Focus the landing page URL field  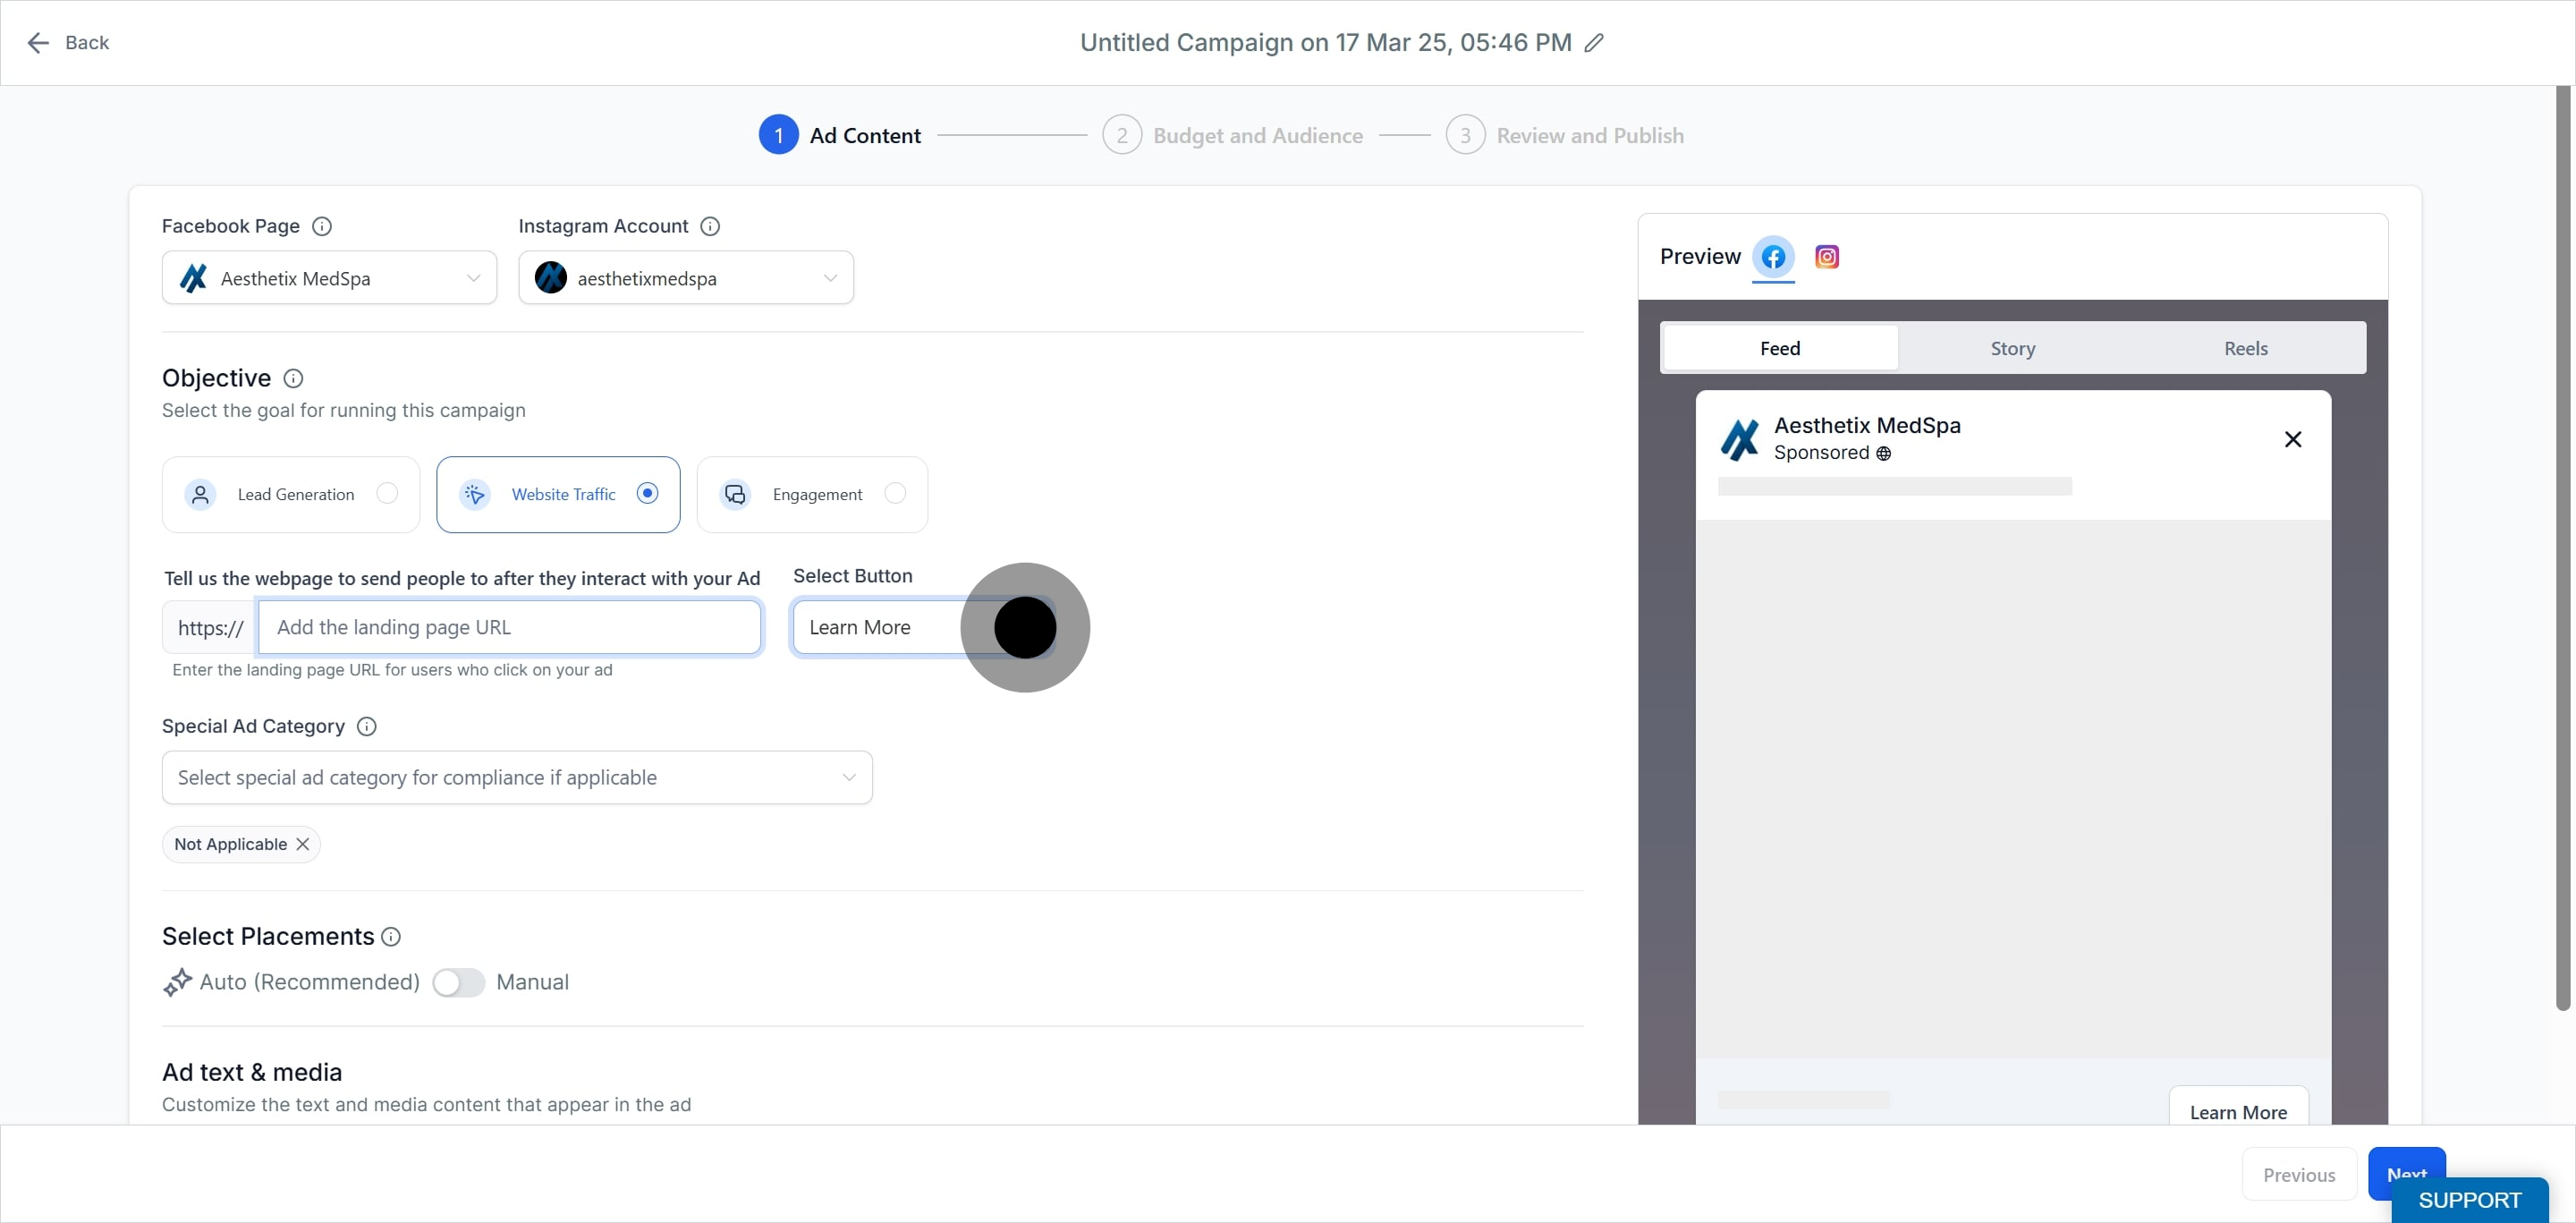coord(509,627)
